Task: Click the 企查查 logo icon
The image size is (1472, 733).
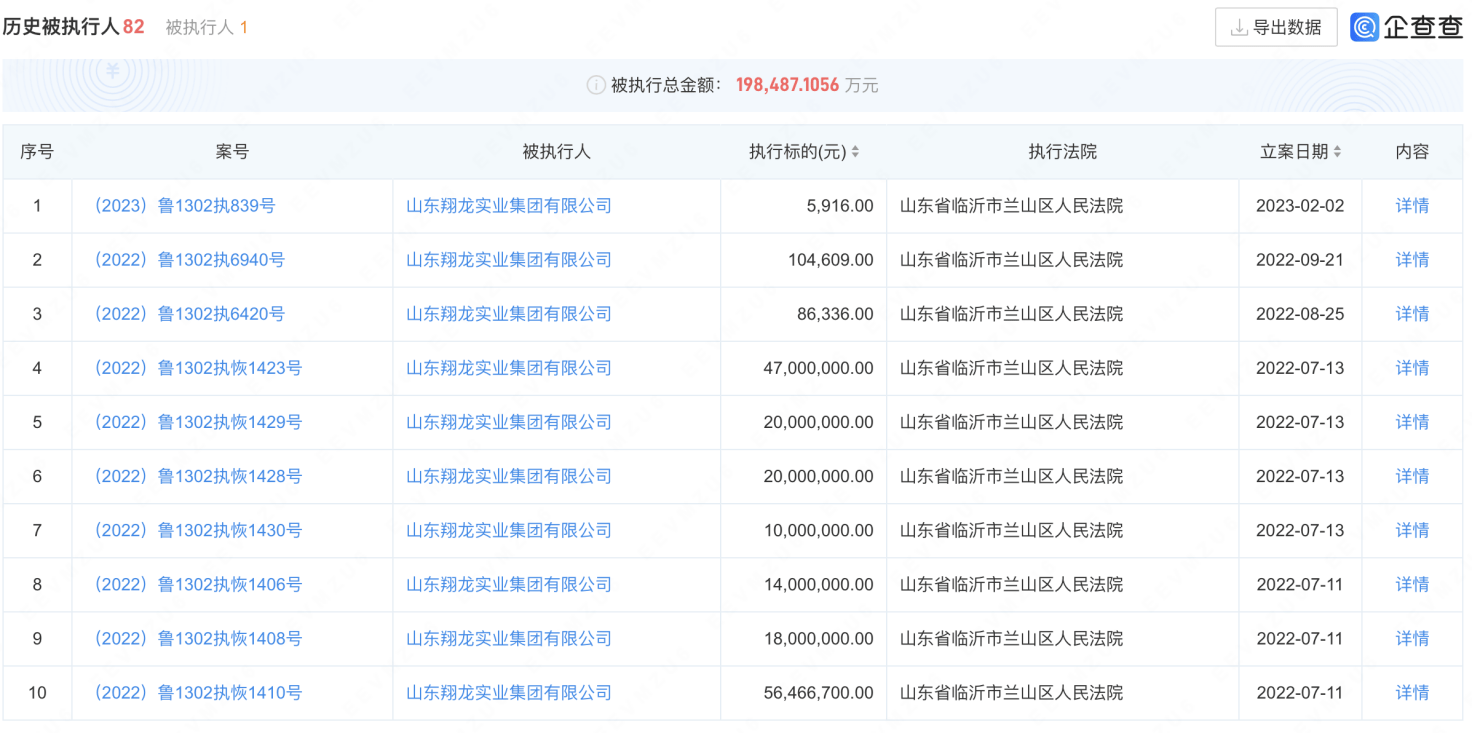Action: (x=1364, y=27)
